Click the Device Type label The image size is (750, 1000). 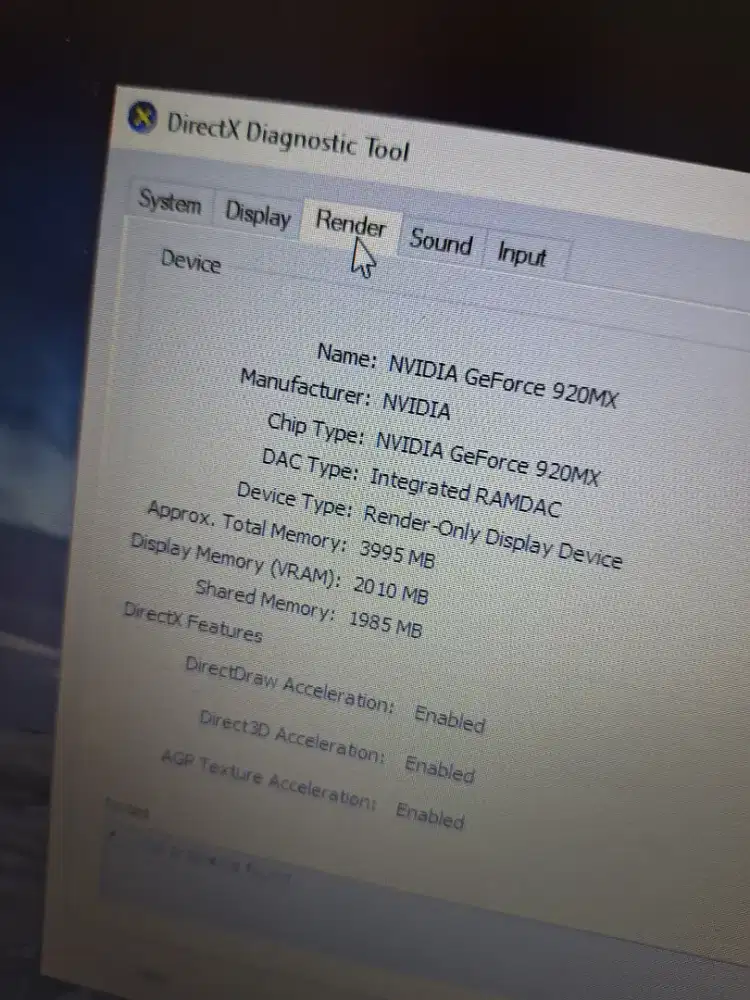[294, 499]
